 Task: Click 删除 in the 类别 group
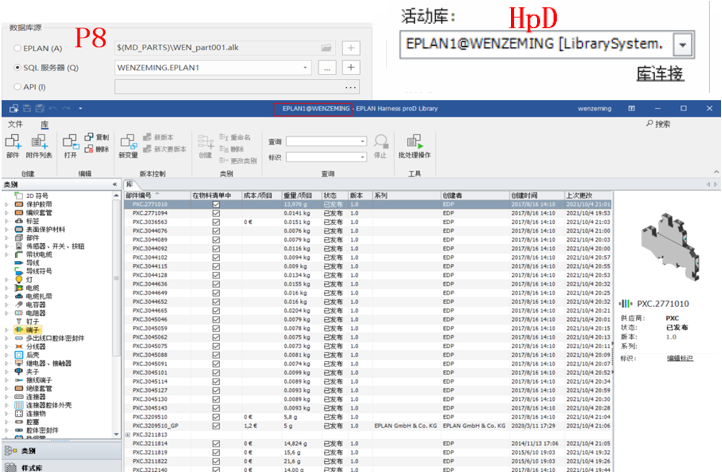click(232, 149)
